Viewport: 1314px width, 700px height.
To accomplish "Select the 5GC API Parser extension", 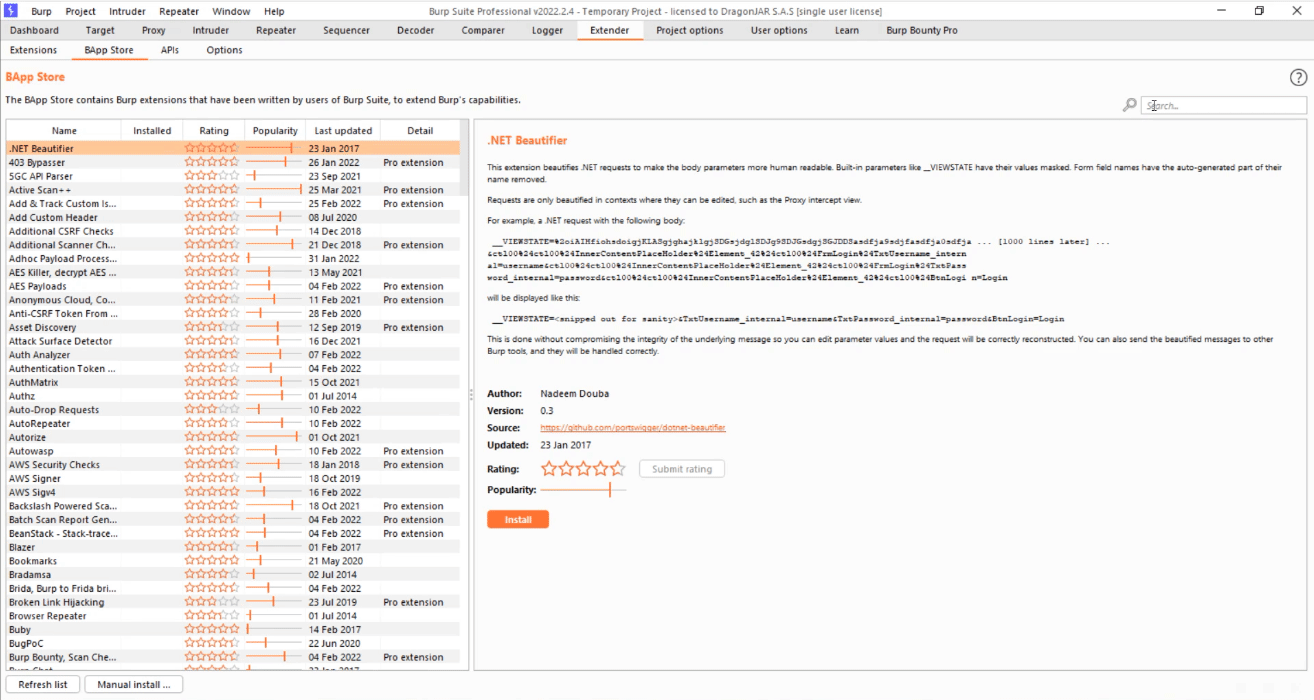I will click(x=233, y=176).
